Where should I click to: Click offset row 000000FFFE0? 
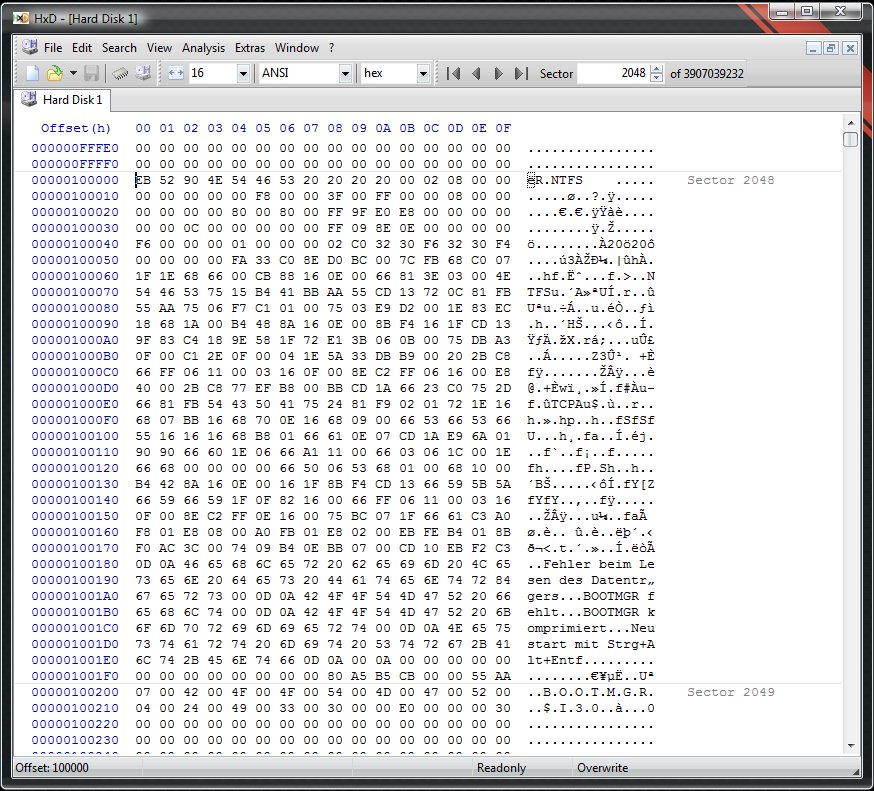(x=75, y=148)
